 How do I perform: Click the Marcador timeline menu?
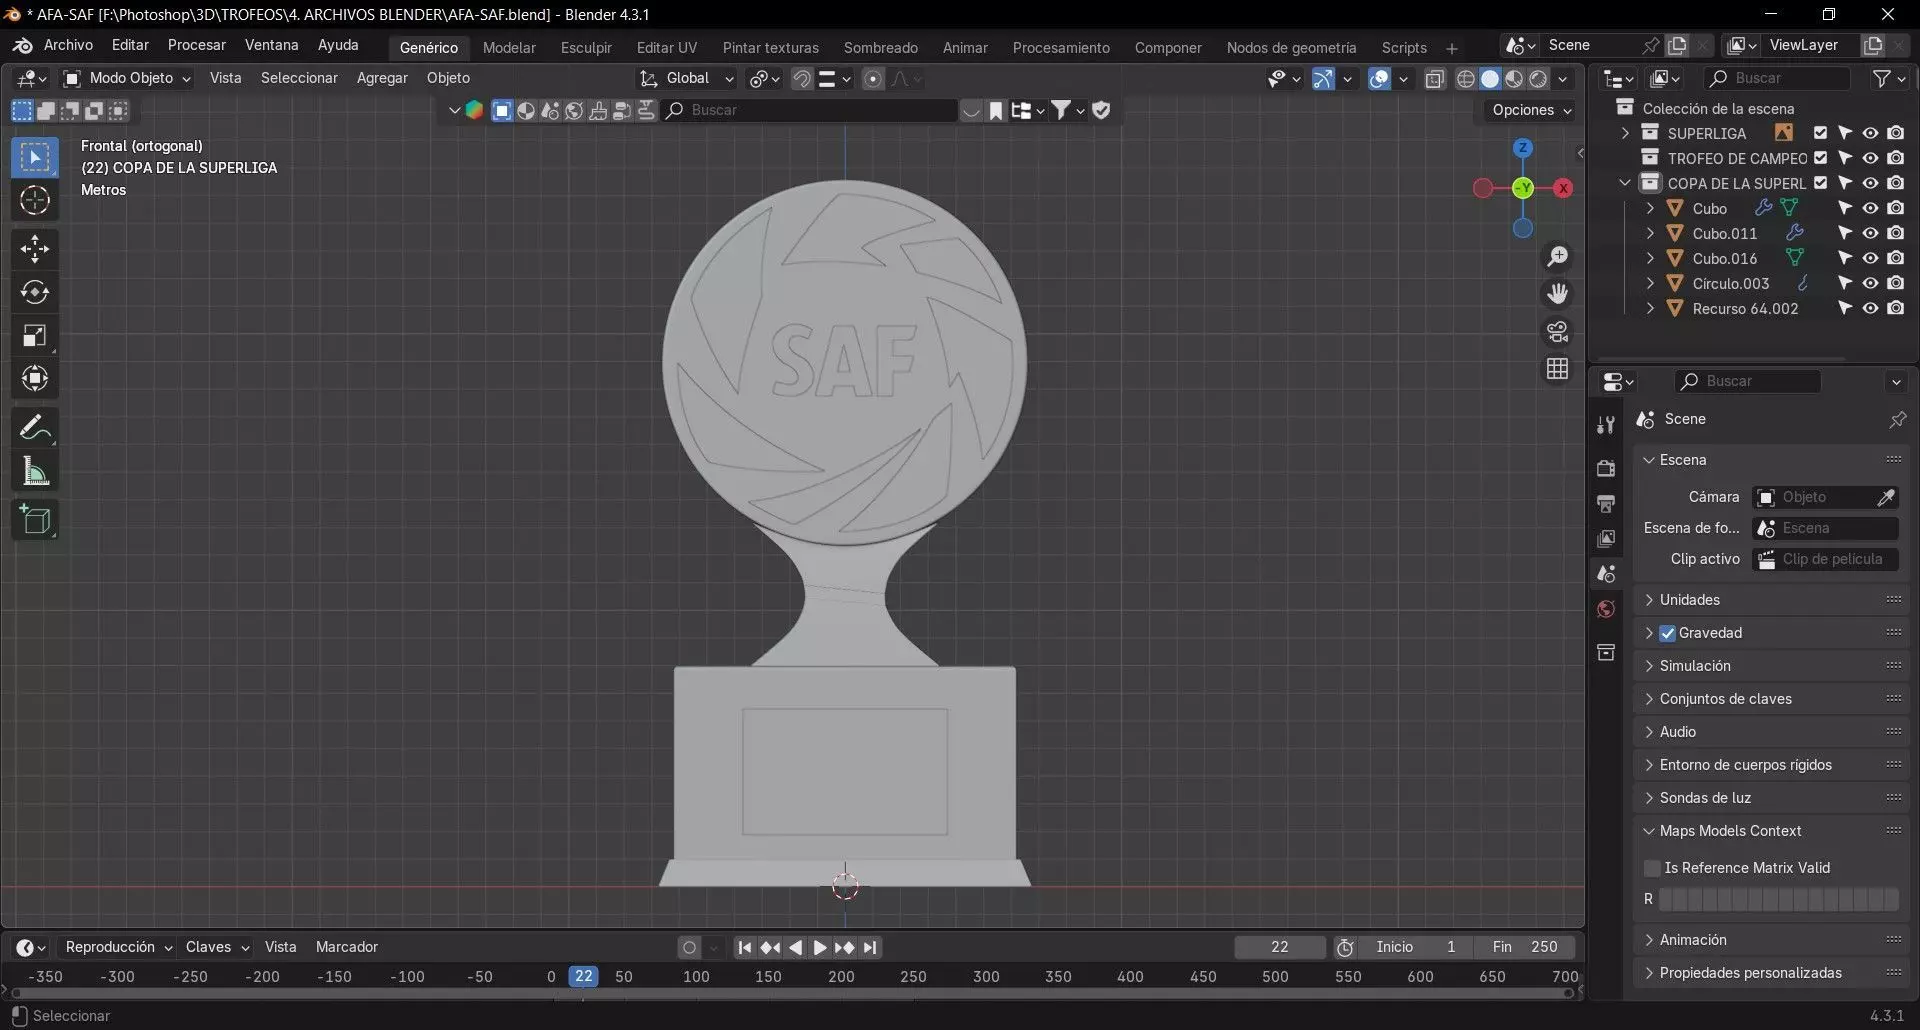(x=347, y=947)
